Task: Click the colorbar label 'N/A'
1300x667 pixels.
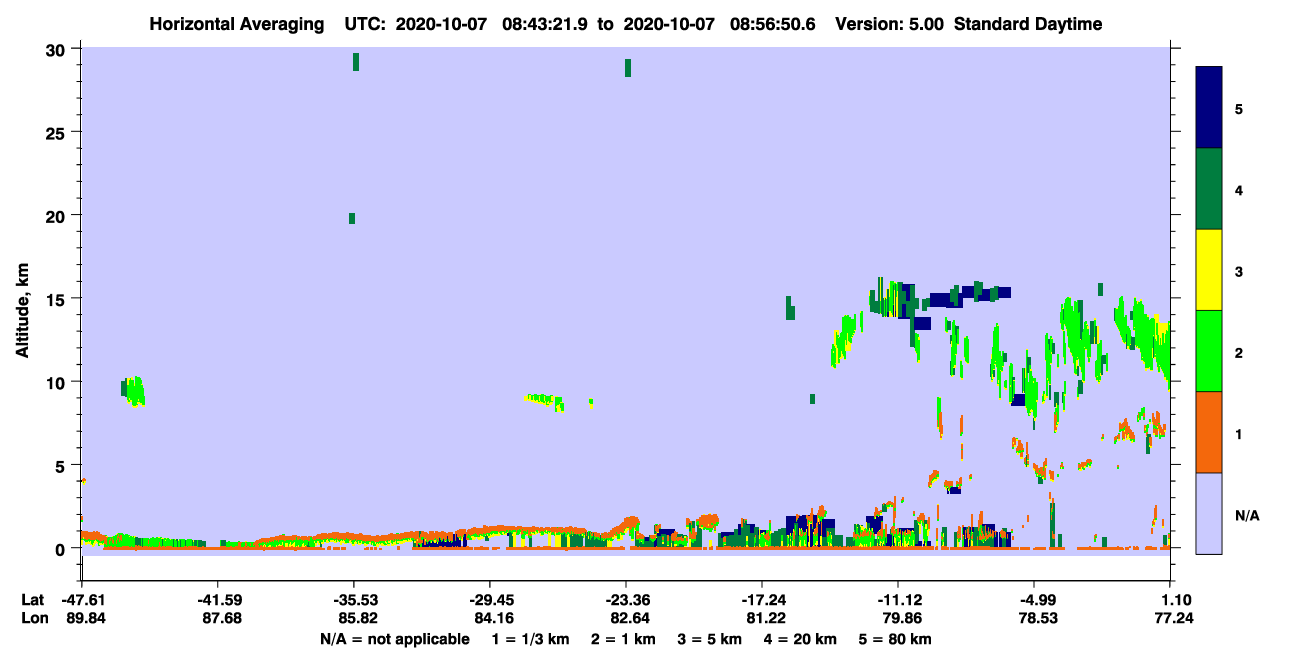Action: pos(1247,515)
